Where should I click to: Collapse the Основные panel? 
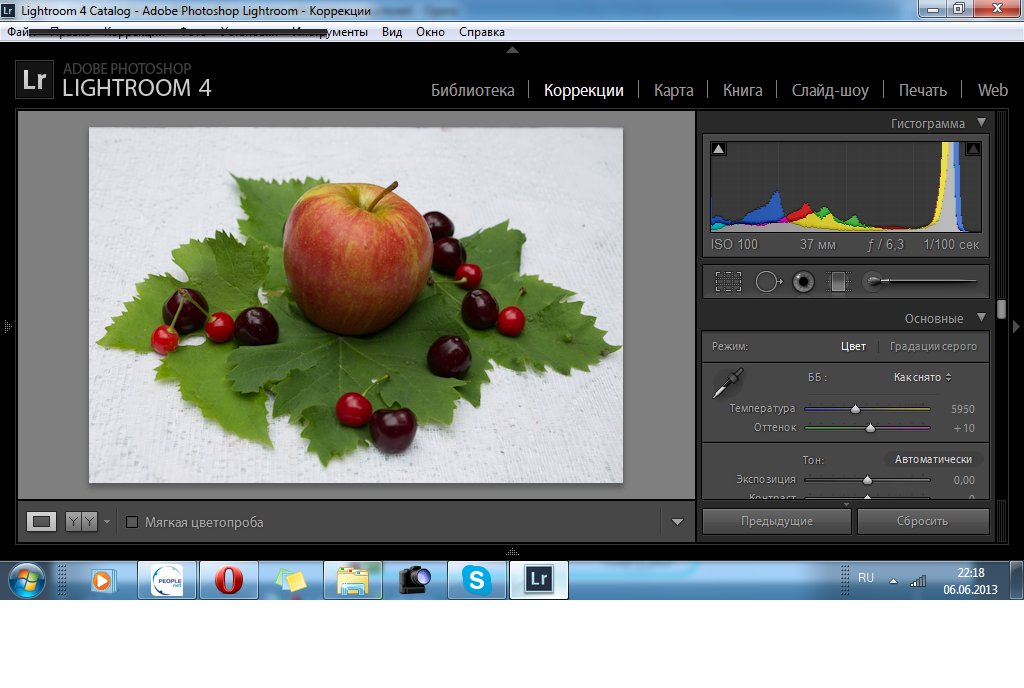tap(981, 318)
